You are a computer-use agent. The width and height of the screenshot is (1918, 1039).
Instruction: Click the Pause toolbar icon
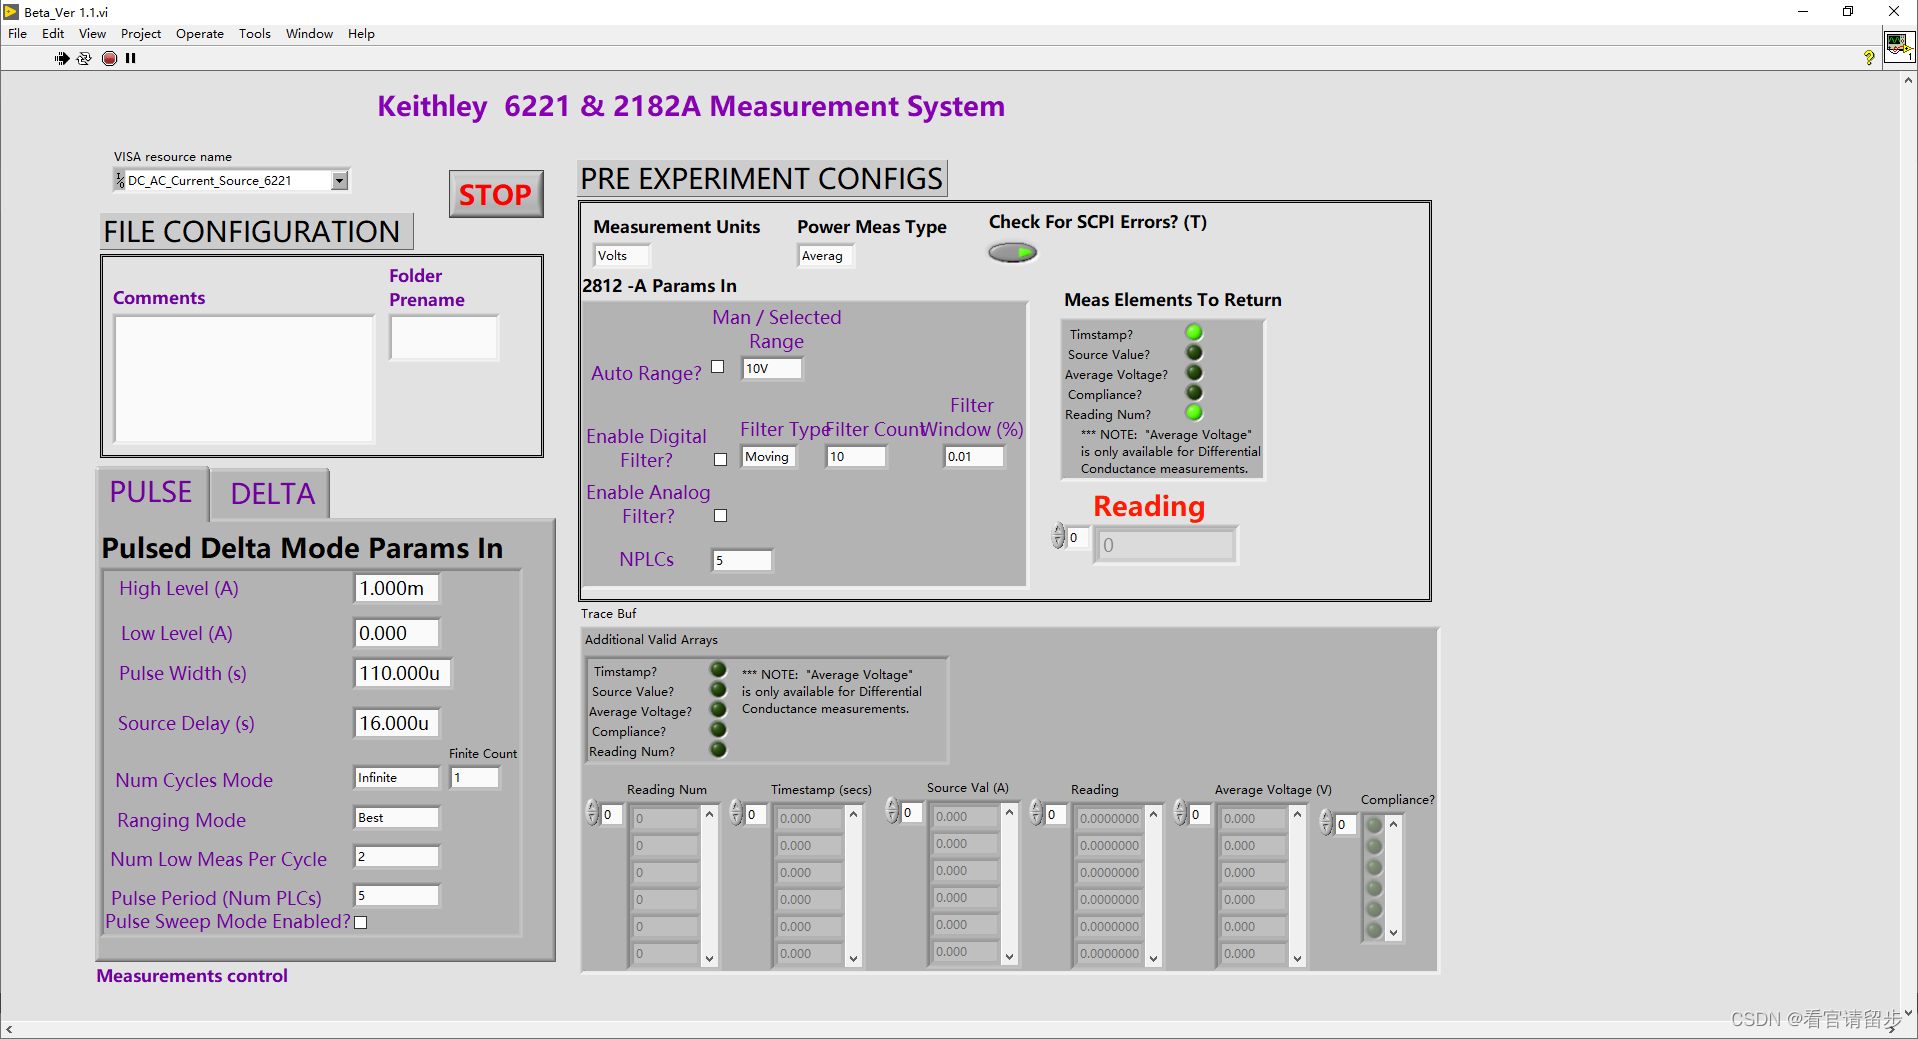pos(130,58)
